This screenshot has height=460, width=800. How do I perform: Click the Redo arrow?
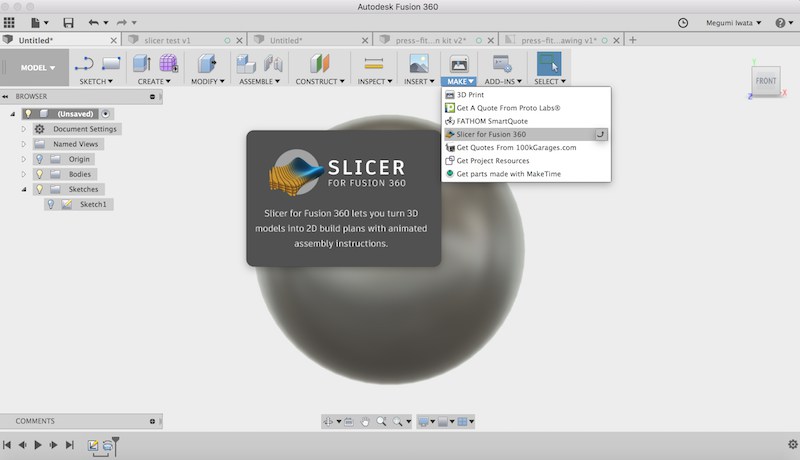[x=122, y=22]
